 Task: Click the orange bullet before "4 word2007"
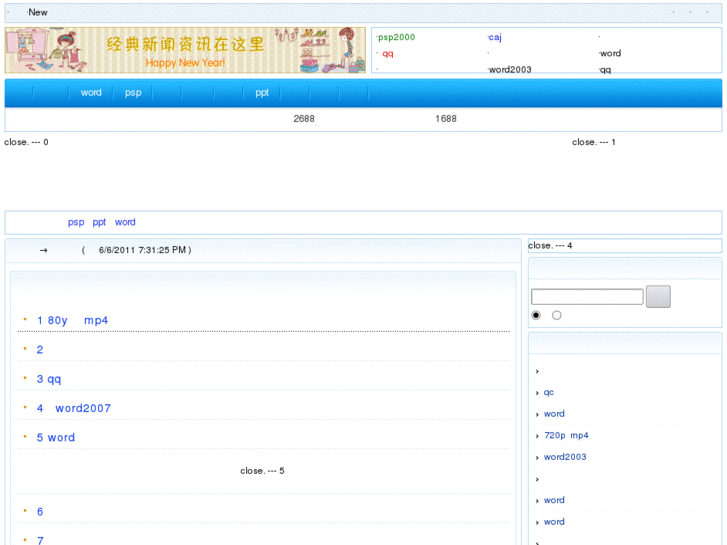coord(25,408)
